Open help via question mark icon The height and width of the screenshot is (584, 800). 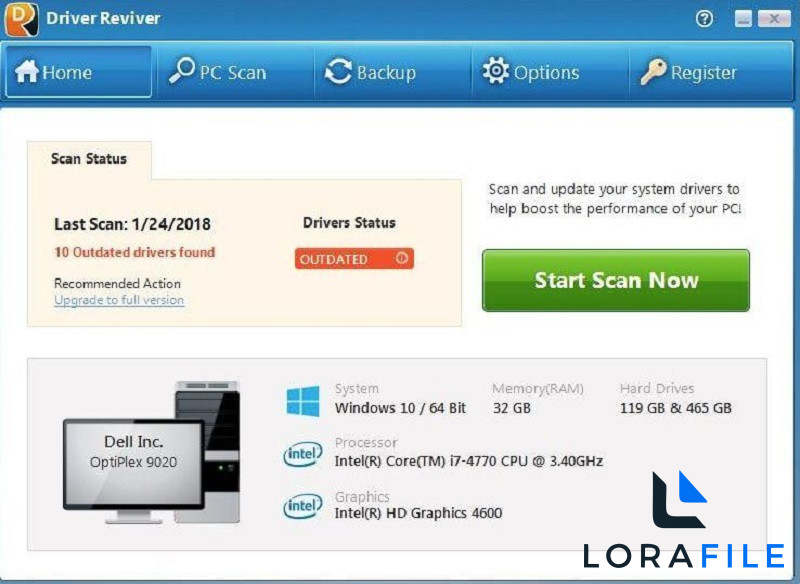pyautogui.click(x=704, y=19)
